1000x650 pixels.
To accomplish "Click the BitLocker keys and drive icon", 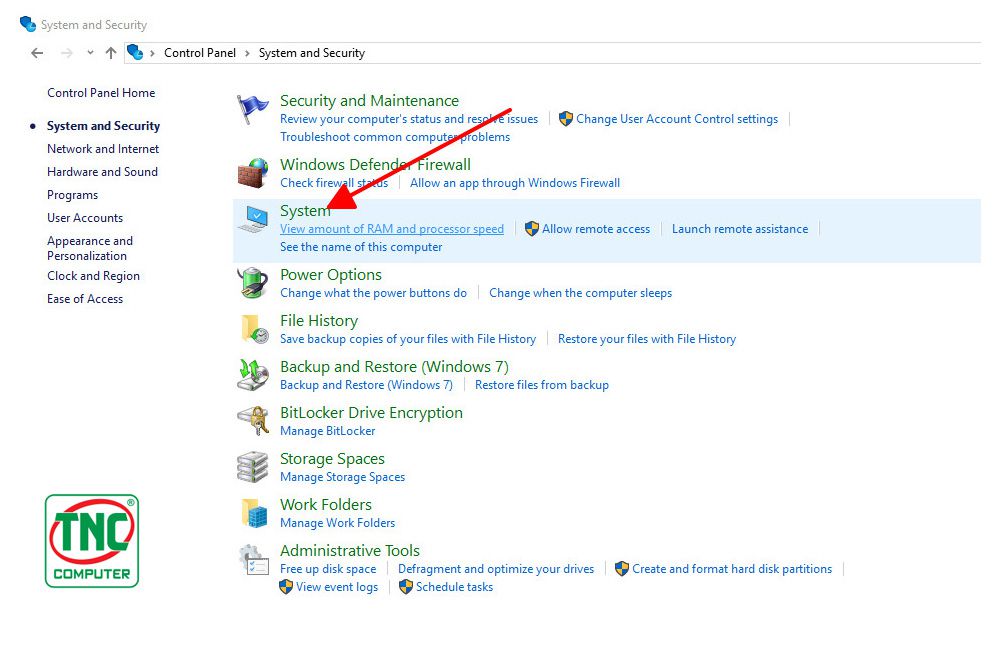I will coord(253,420).
